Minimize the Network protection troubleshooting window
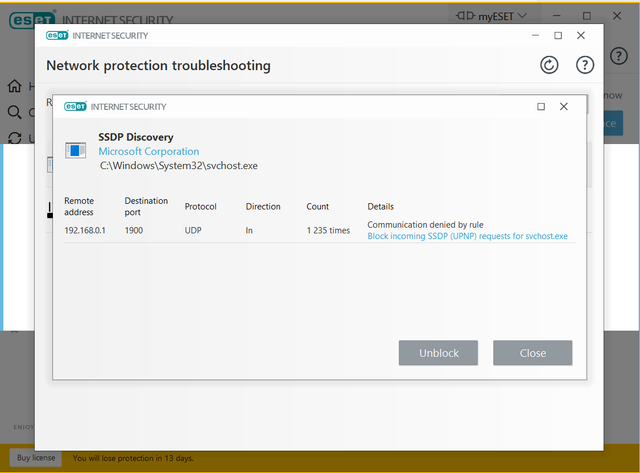This screenshot has width=640, height=473. (x=536, y=36)
